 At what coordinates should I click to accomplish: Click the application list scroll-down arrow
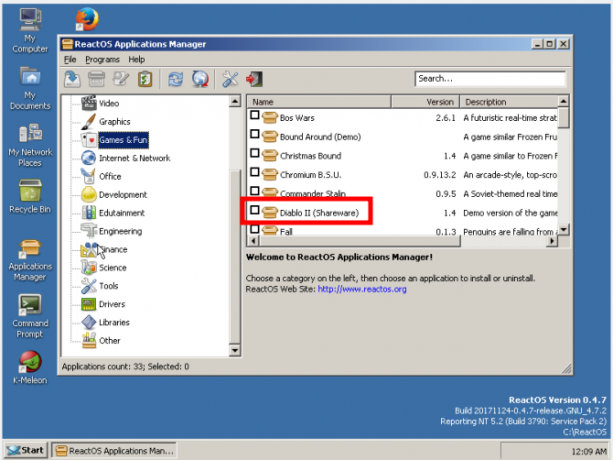coord(563,229)
